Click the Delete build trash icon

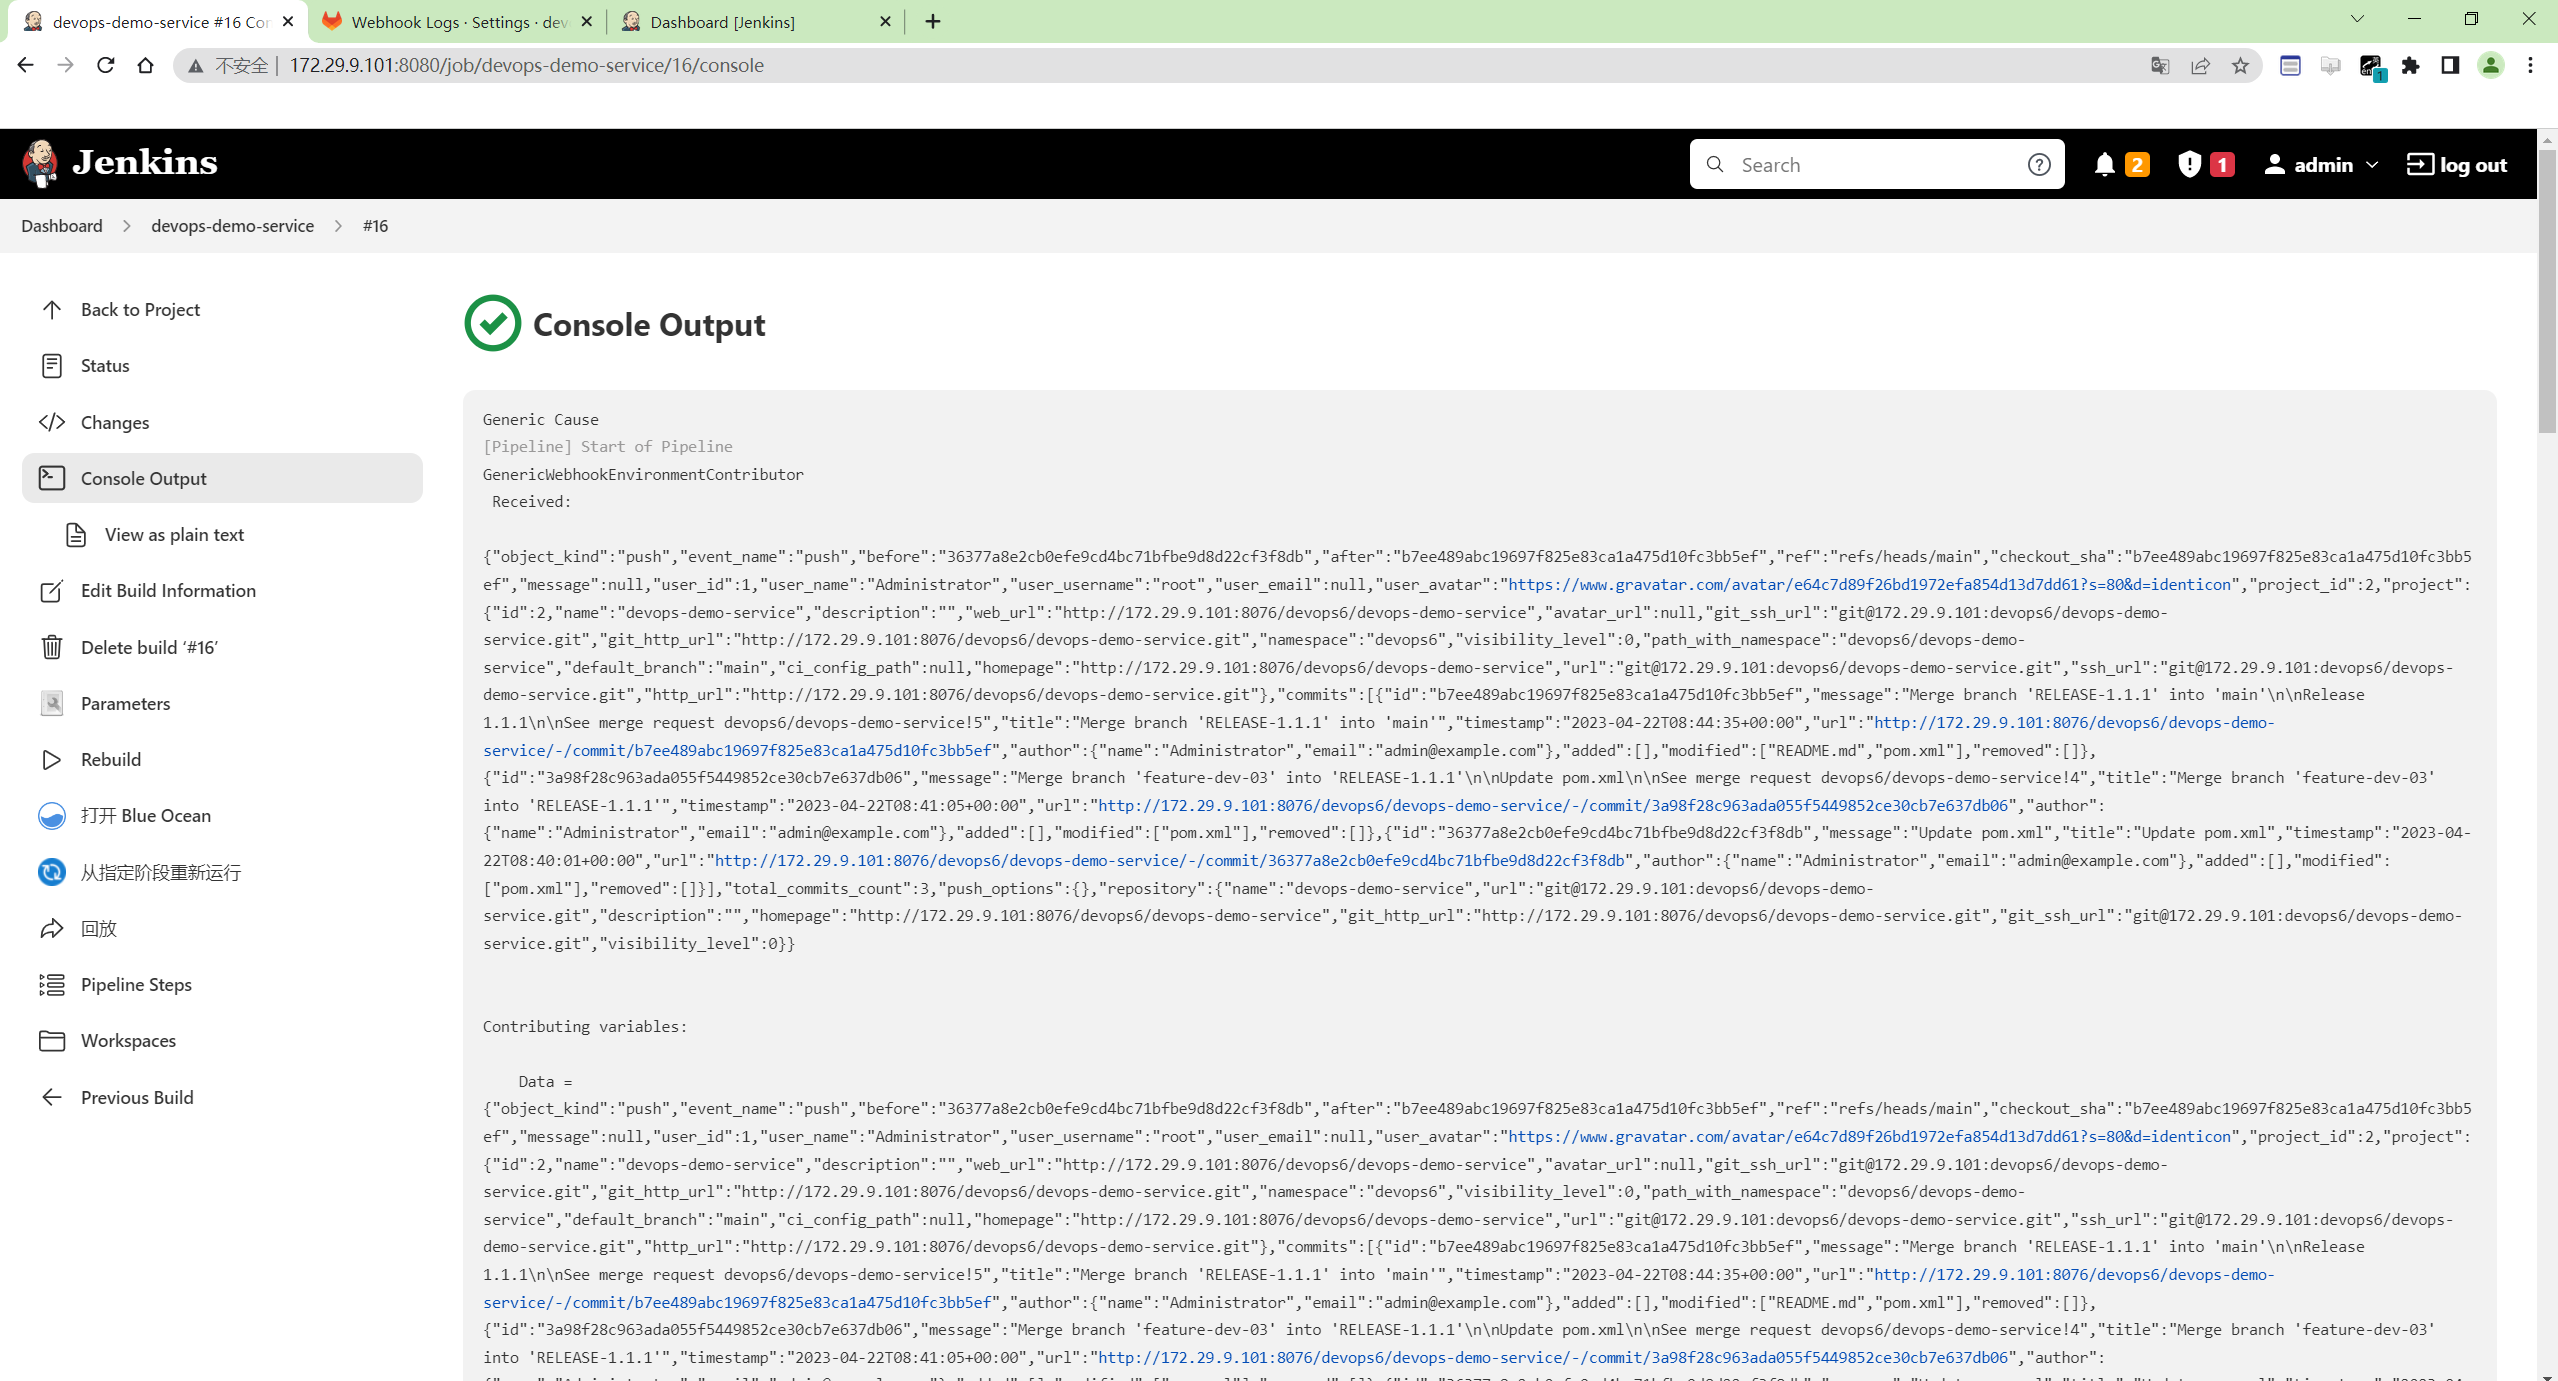(52, 647)
